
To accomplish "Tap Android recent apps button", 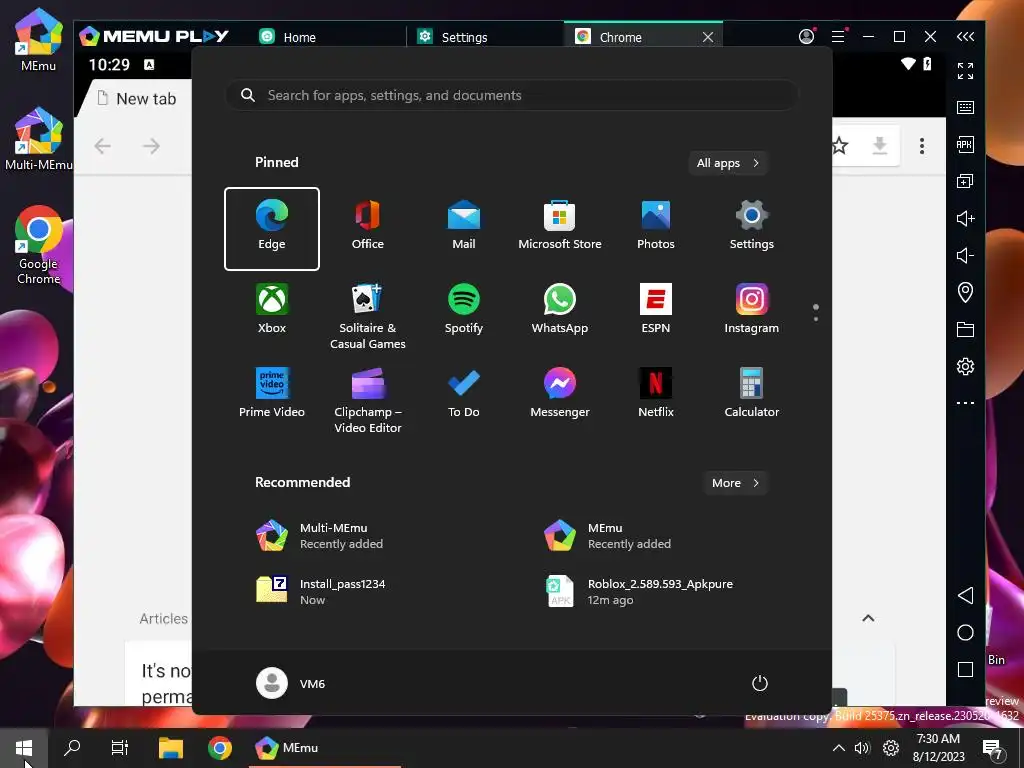I will [x=965, y=669].
